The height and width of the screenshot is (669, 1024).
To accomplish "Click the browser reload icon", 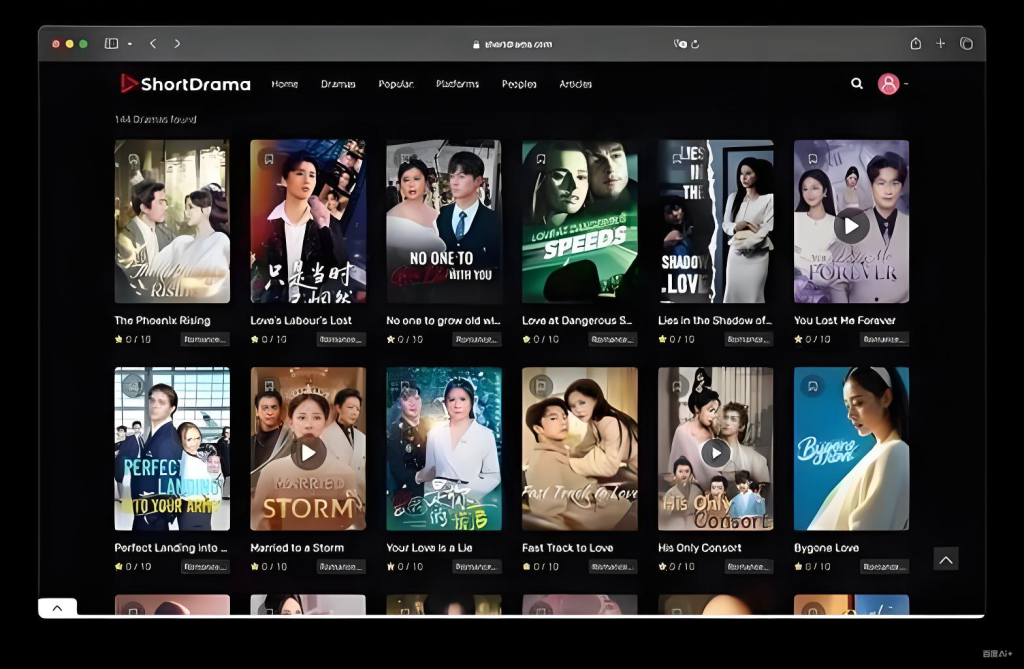I will (695, 44).
